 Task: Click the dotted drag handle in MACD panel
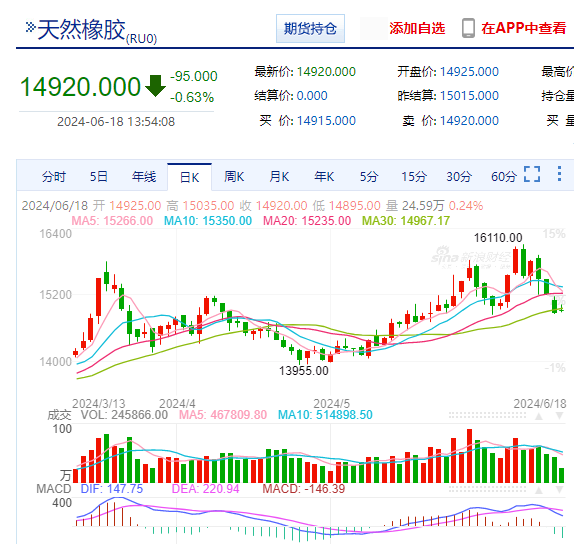tap(487, 489)
